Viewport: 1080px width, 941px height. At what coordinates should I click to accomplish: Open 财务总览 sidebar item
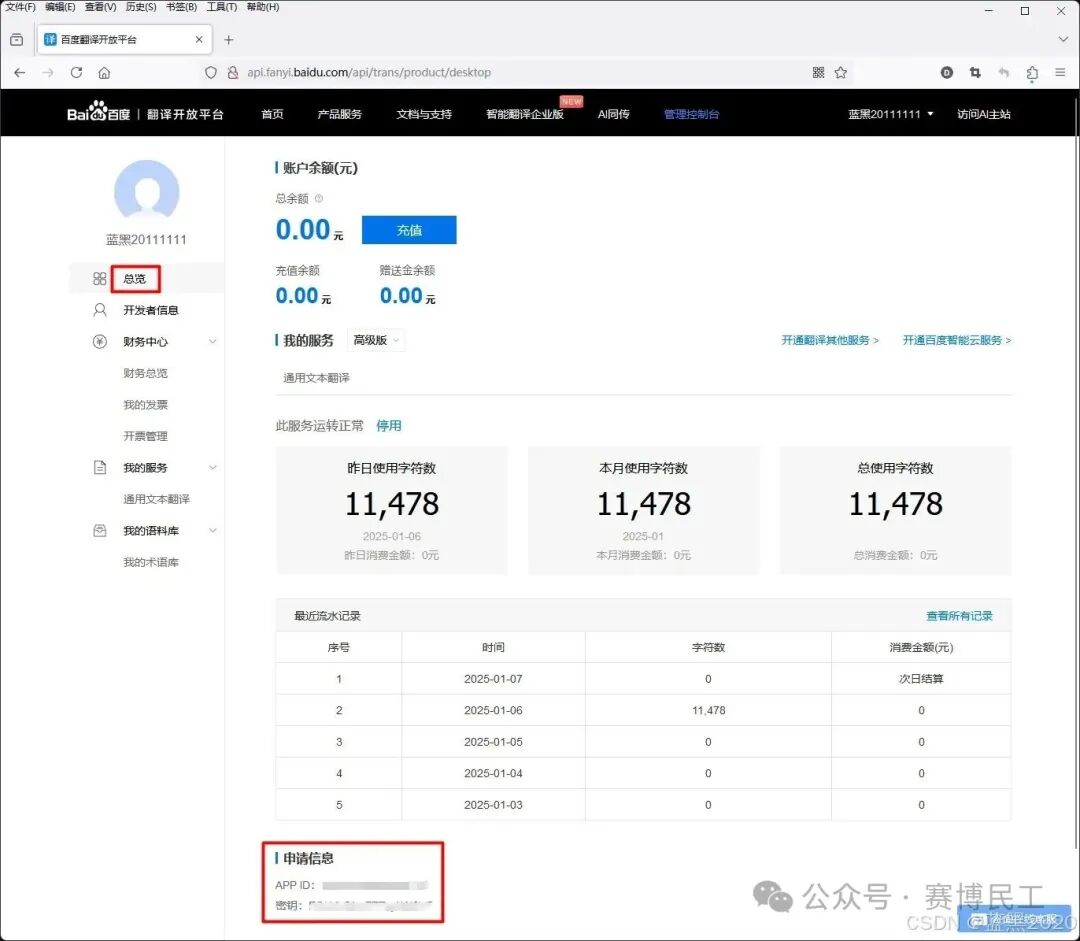(145, 373)
